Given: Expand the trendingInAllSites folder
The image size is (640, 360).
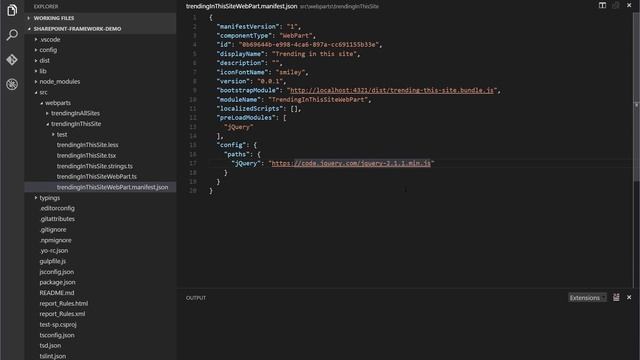Looking at the screenshot, I should (75, 113).
